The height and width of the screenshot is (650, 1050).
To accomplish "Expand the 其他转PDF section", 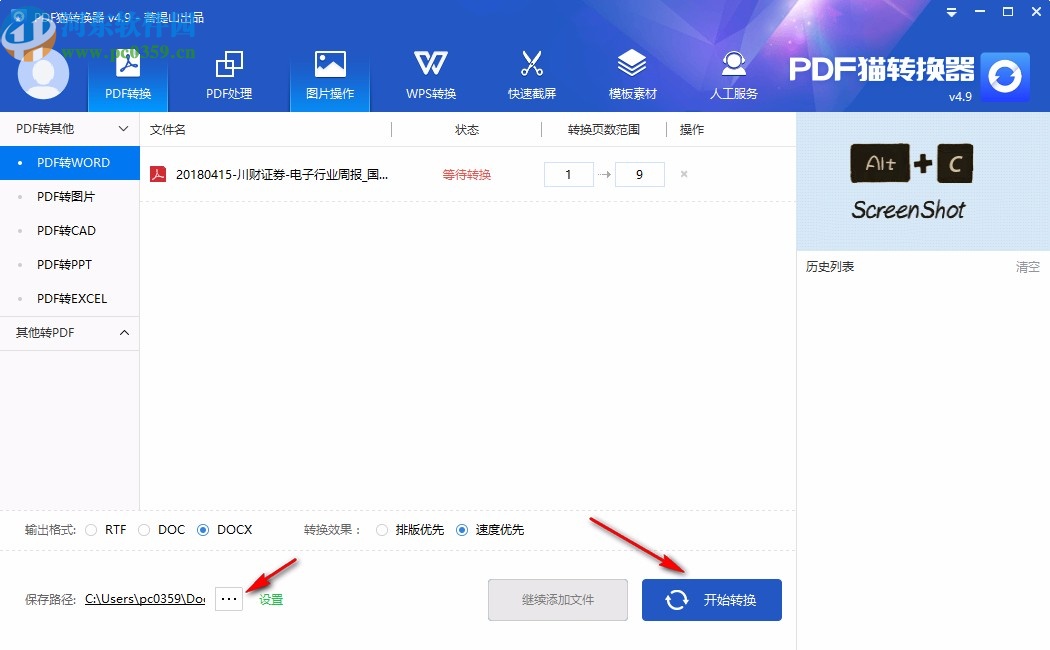I will pyautogui.click(x=70, y=333).
